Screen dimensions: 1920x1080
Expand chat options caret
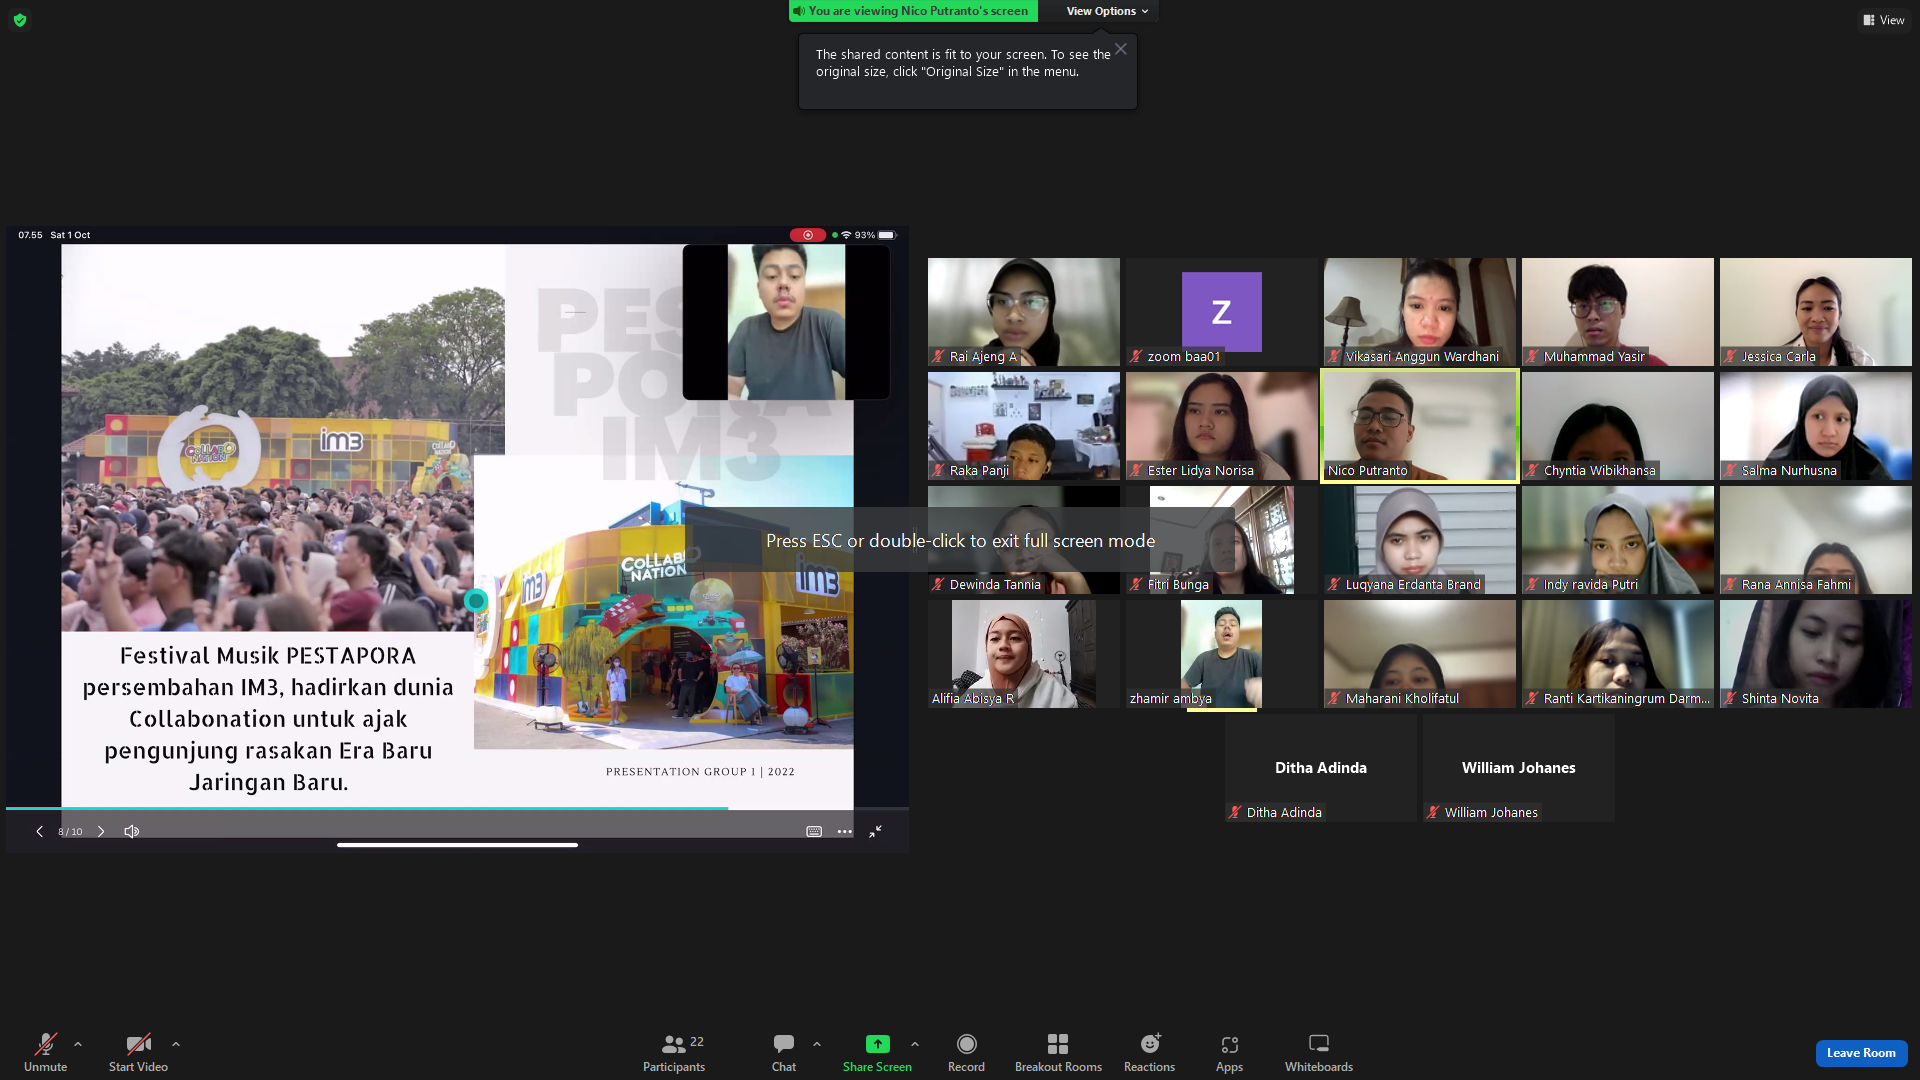click(817, 1044)
